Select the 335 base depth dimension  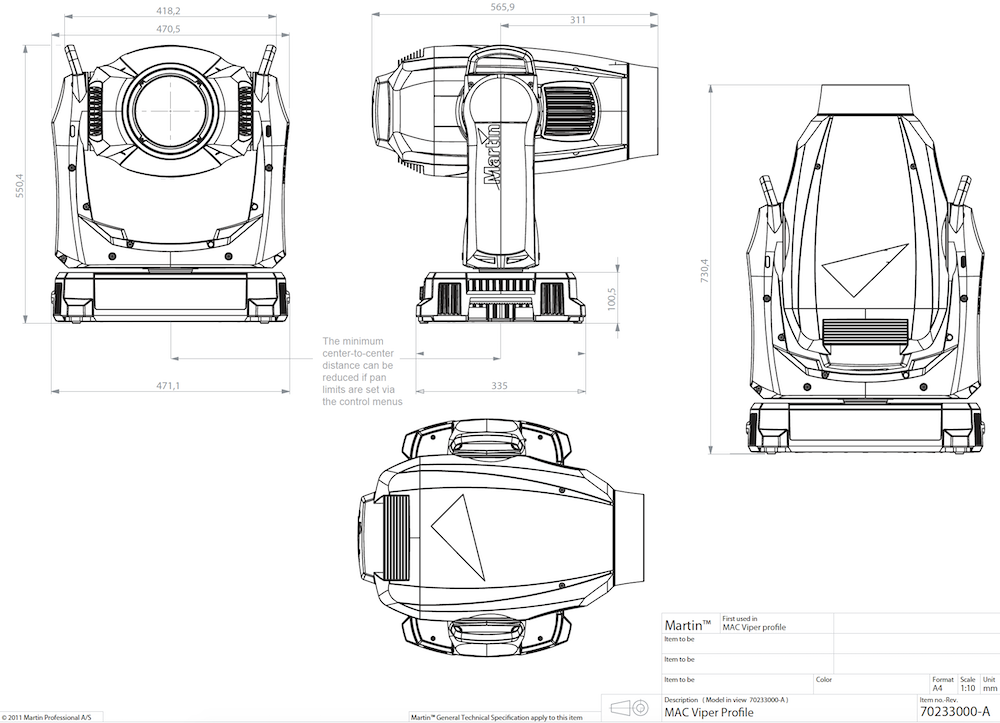pos(499,385)
